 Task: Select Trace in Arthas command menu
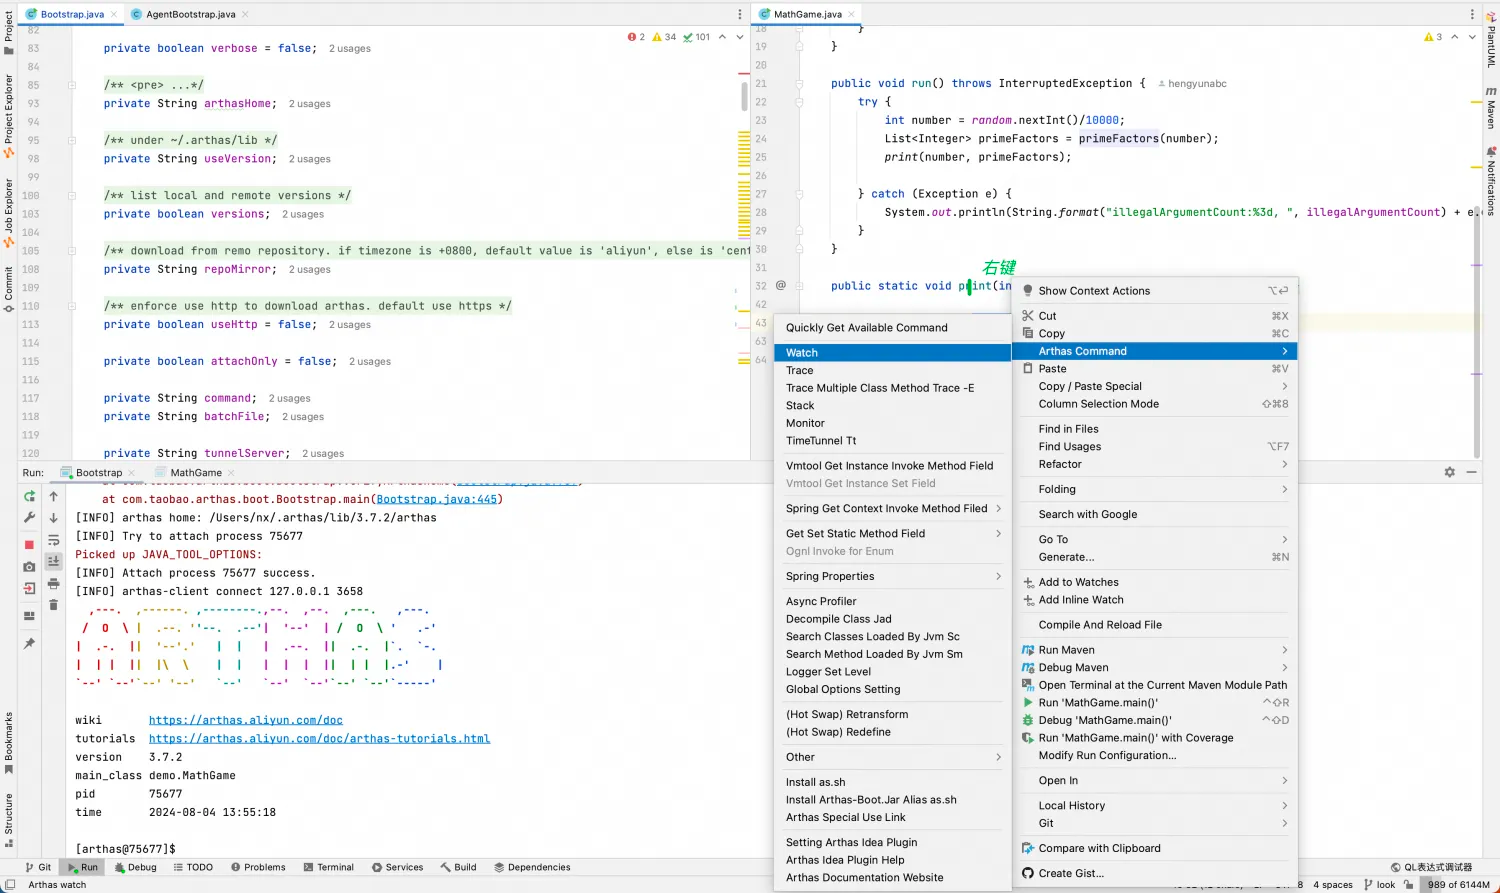click(x=892, y=370)
